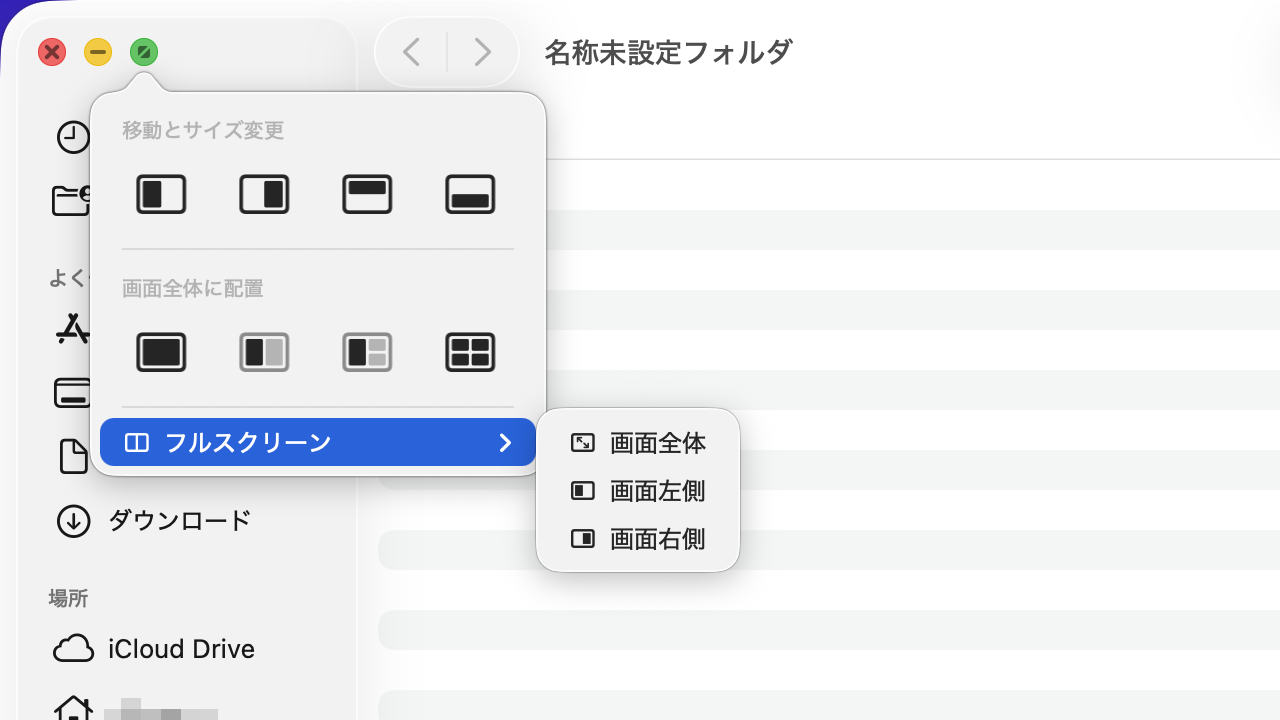Click the iCloud Drive cloud icon
This screenshot has height=720, width=1280.
click(73, 649)
